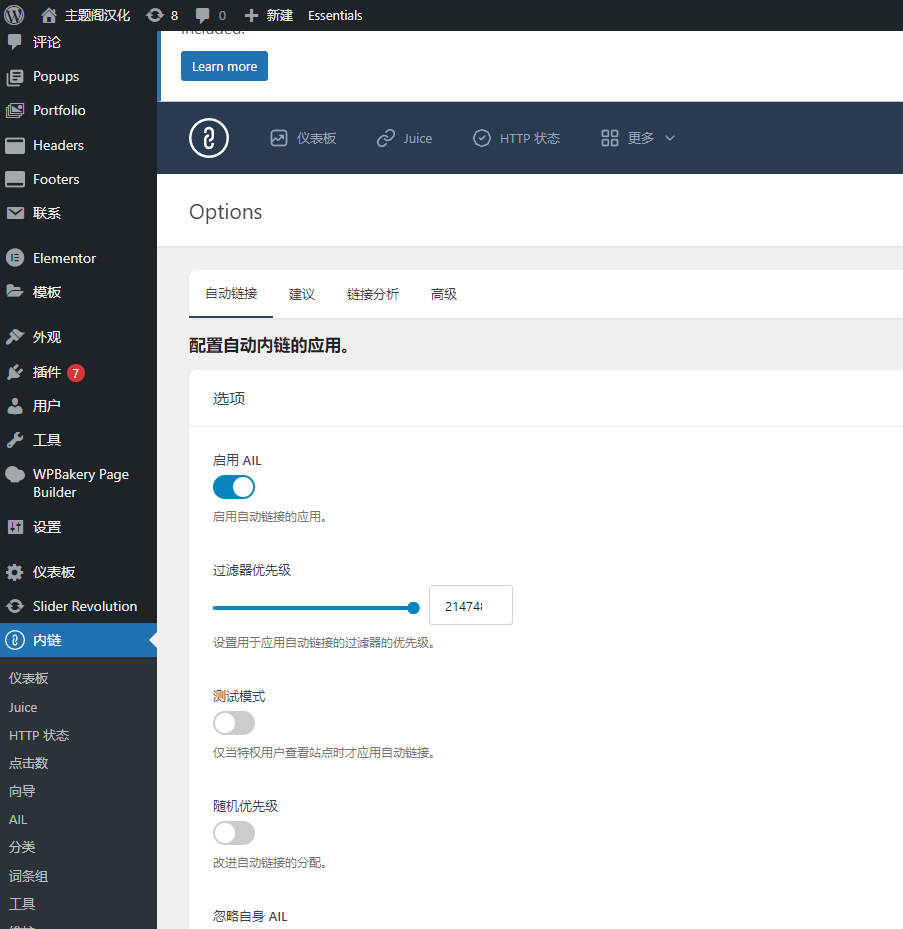903x929 pixels.
Task: Click the 更多 grid icon
Action: coord(610,138)
